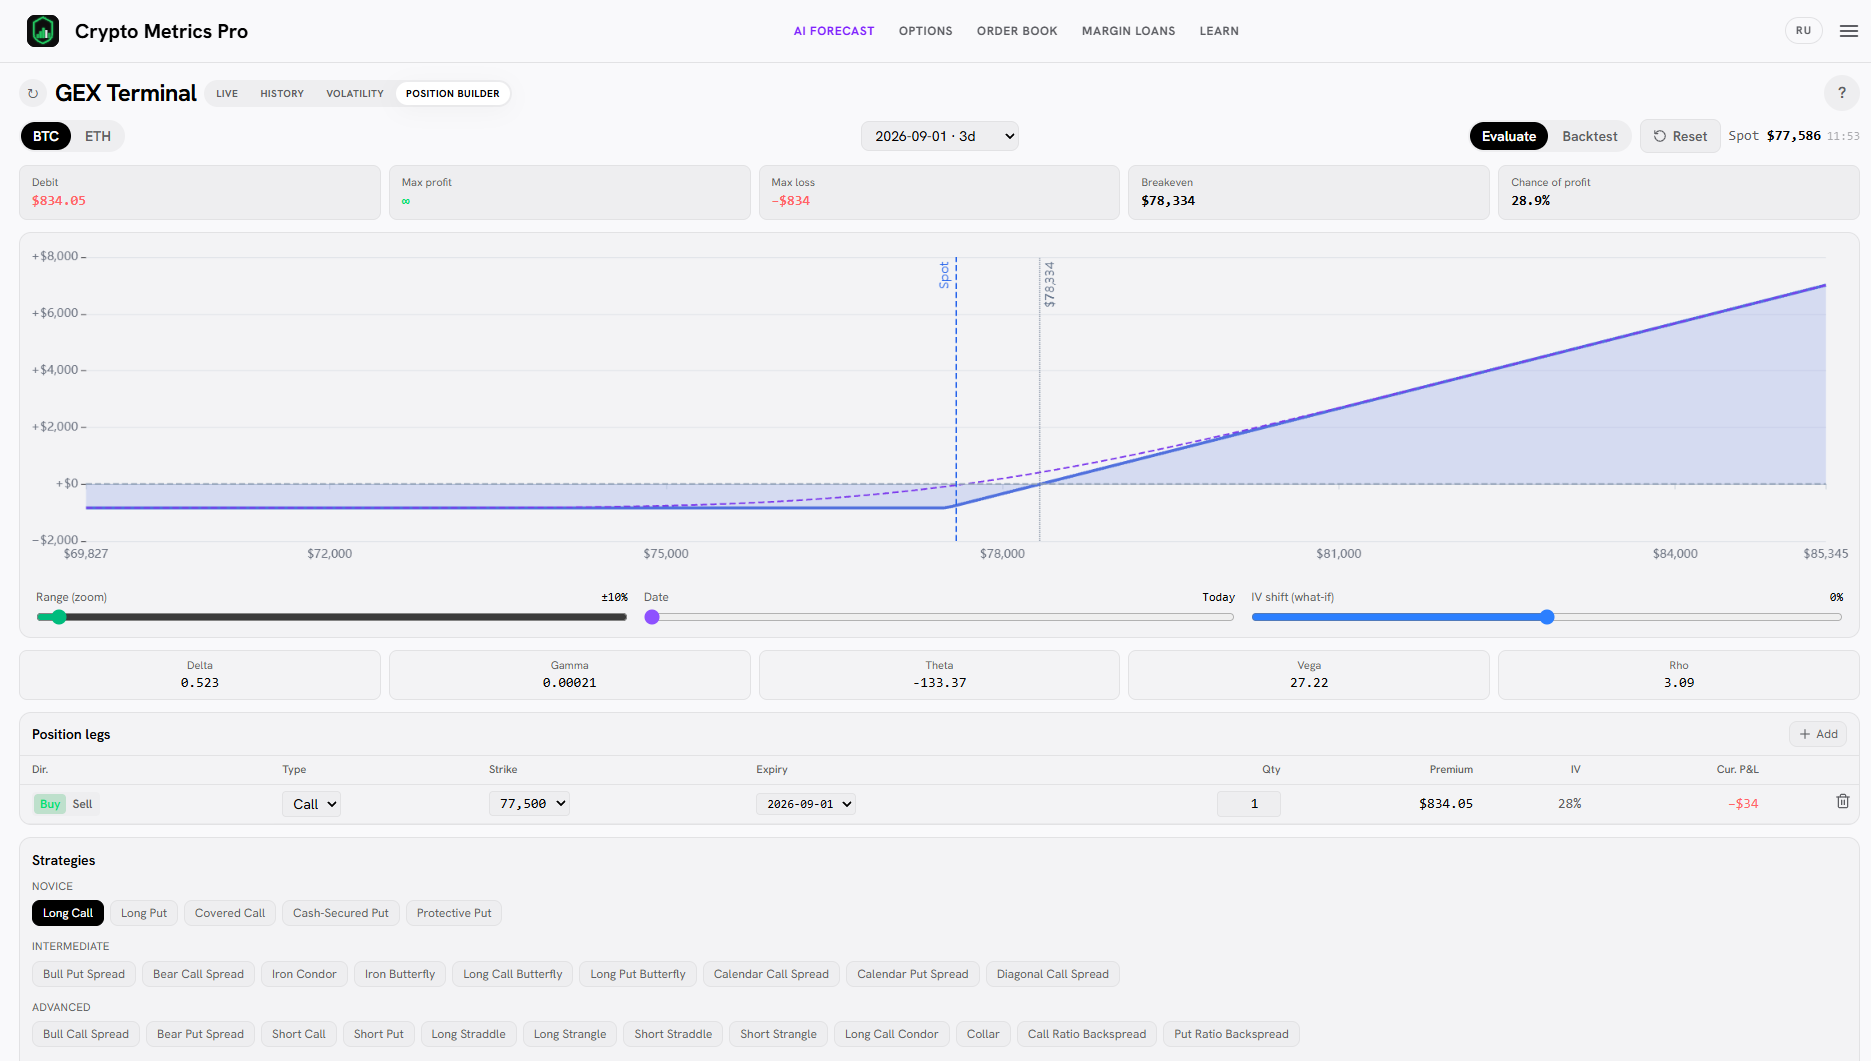1871x1061 pixels.
Task: Switch to the Volatility tab
Action: [355, 94]
